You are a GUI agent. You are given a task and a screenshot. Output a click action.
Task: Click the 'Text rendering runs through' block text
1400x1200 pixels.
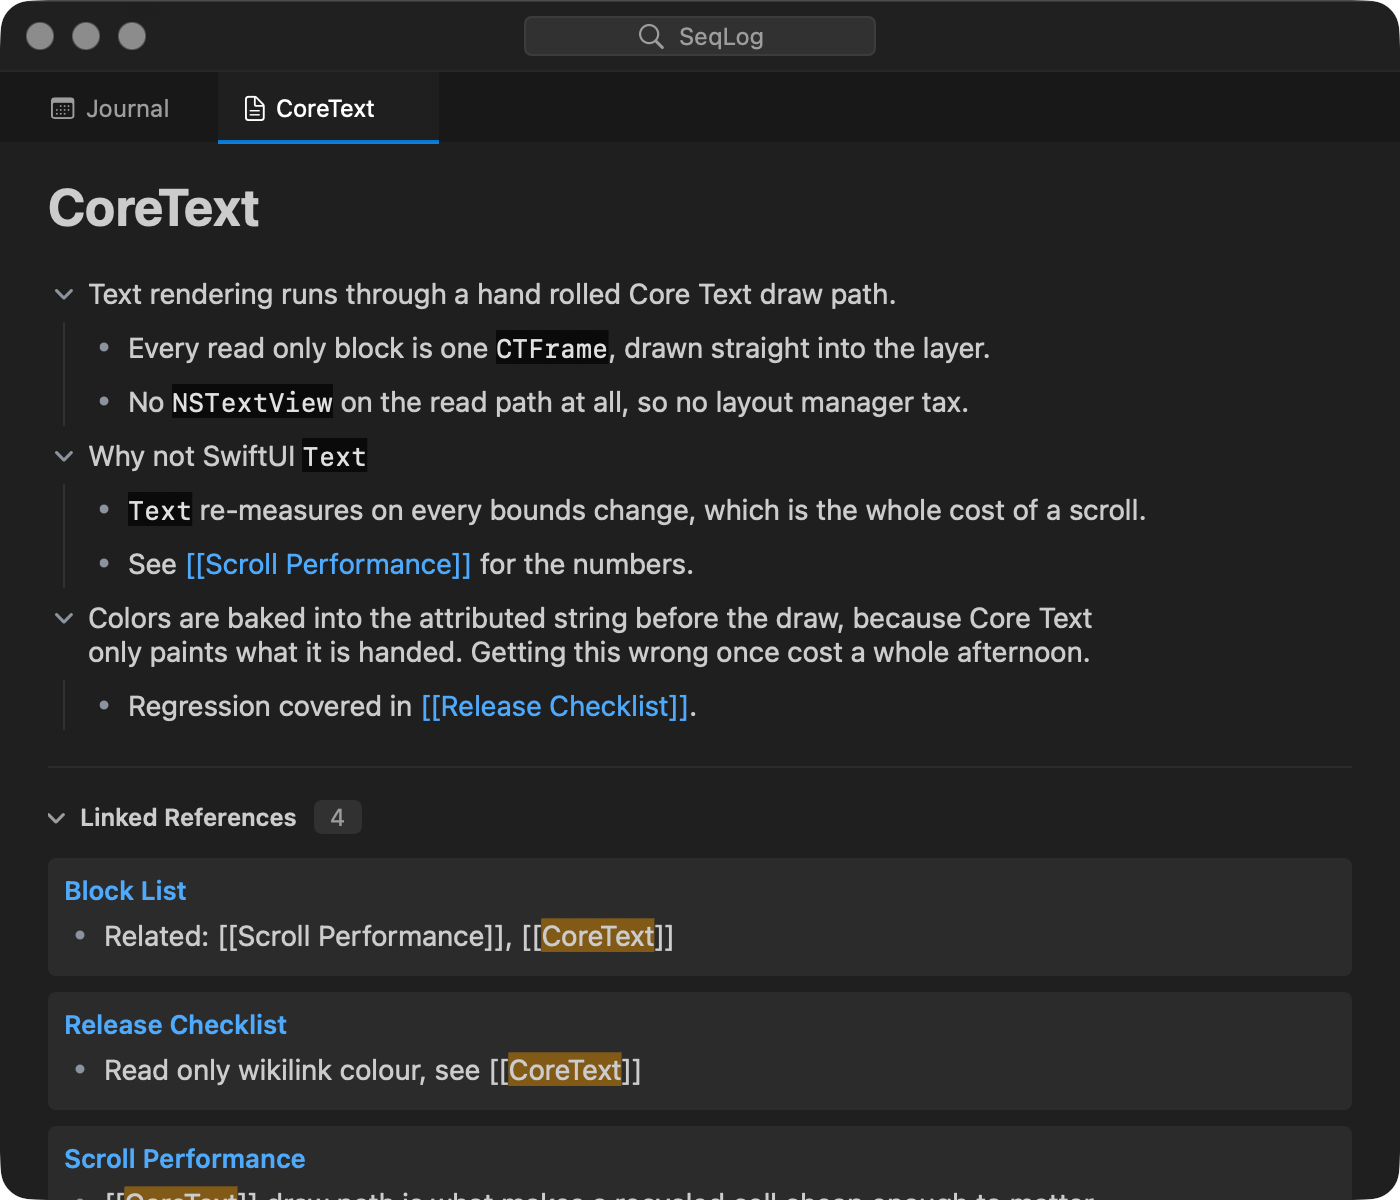pyautogui.click(x=492, y=294)
